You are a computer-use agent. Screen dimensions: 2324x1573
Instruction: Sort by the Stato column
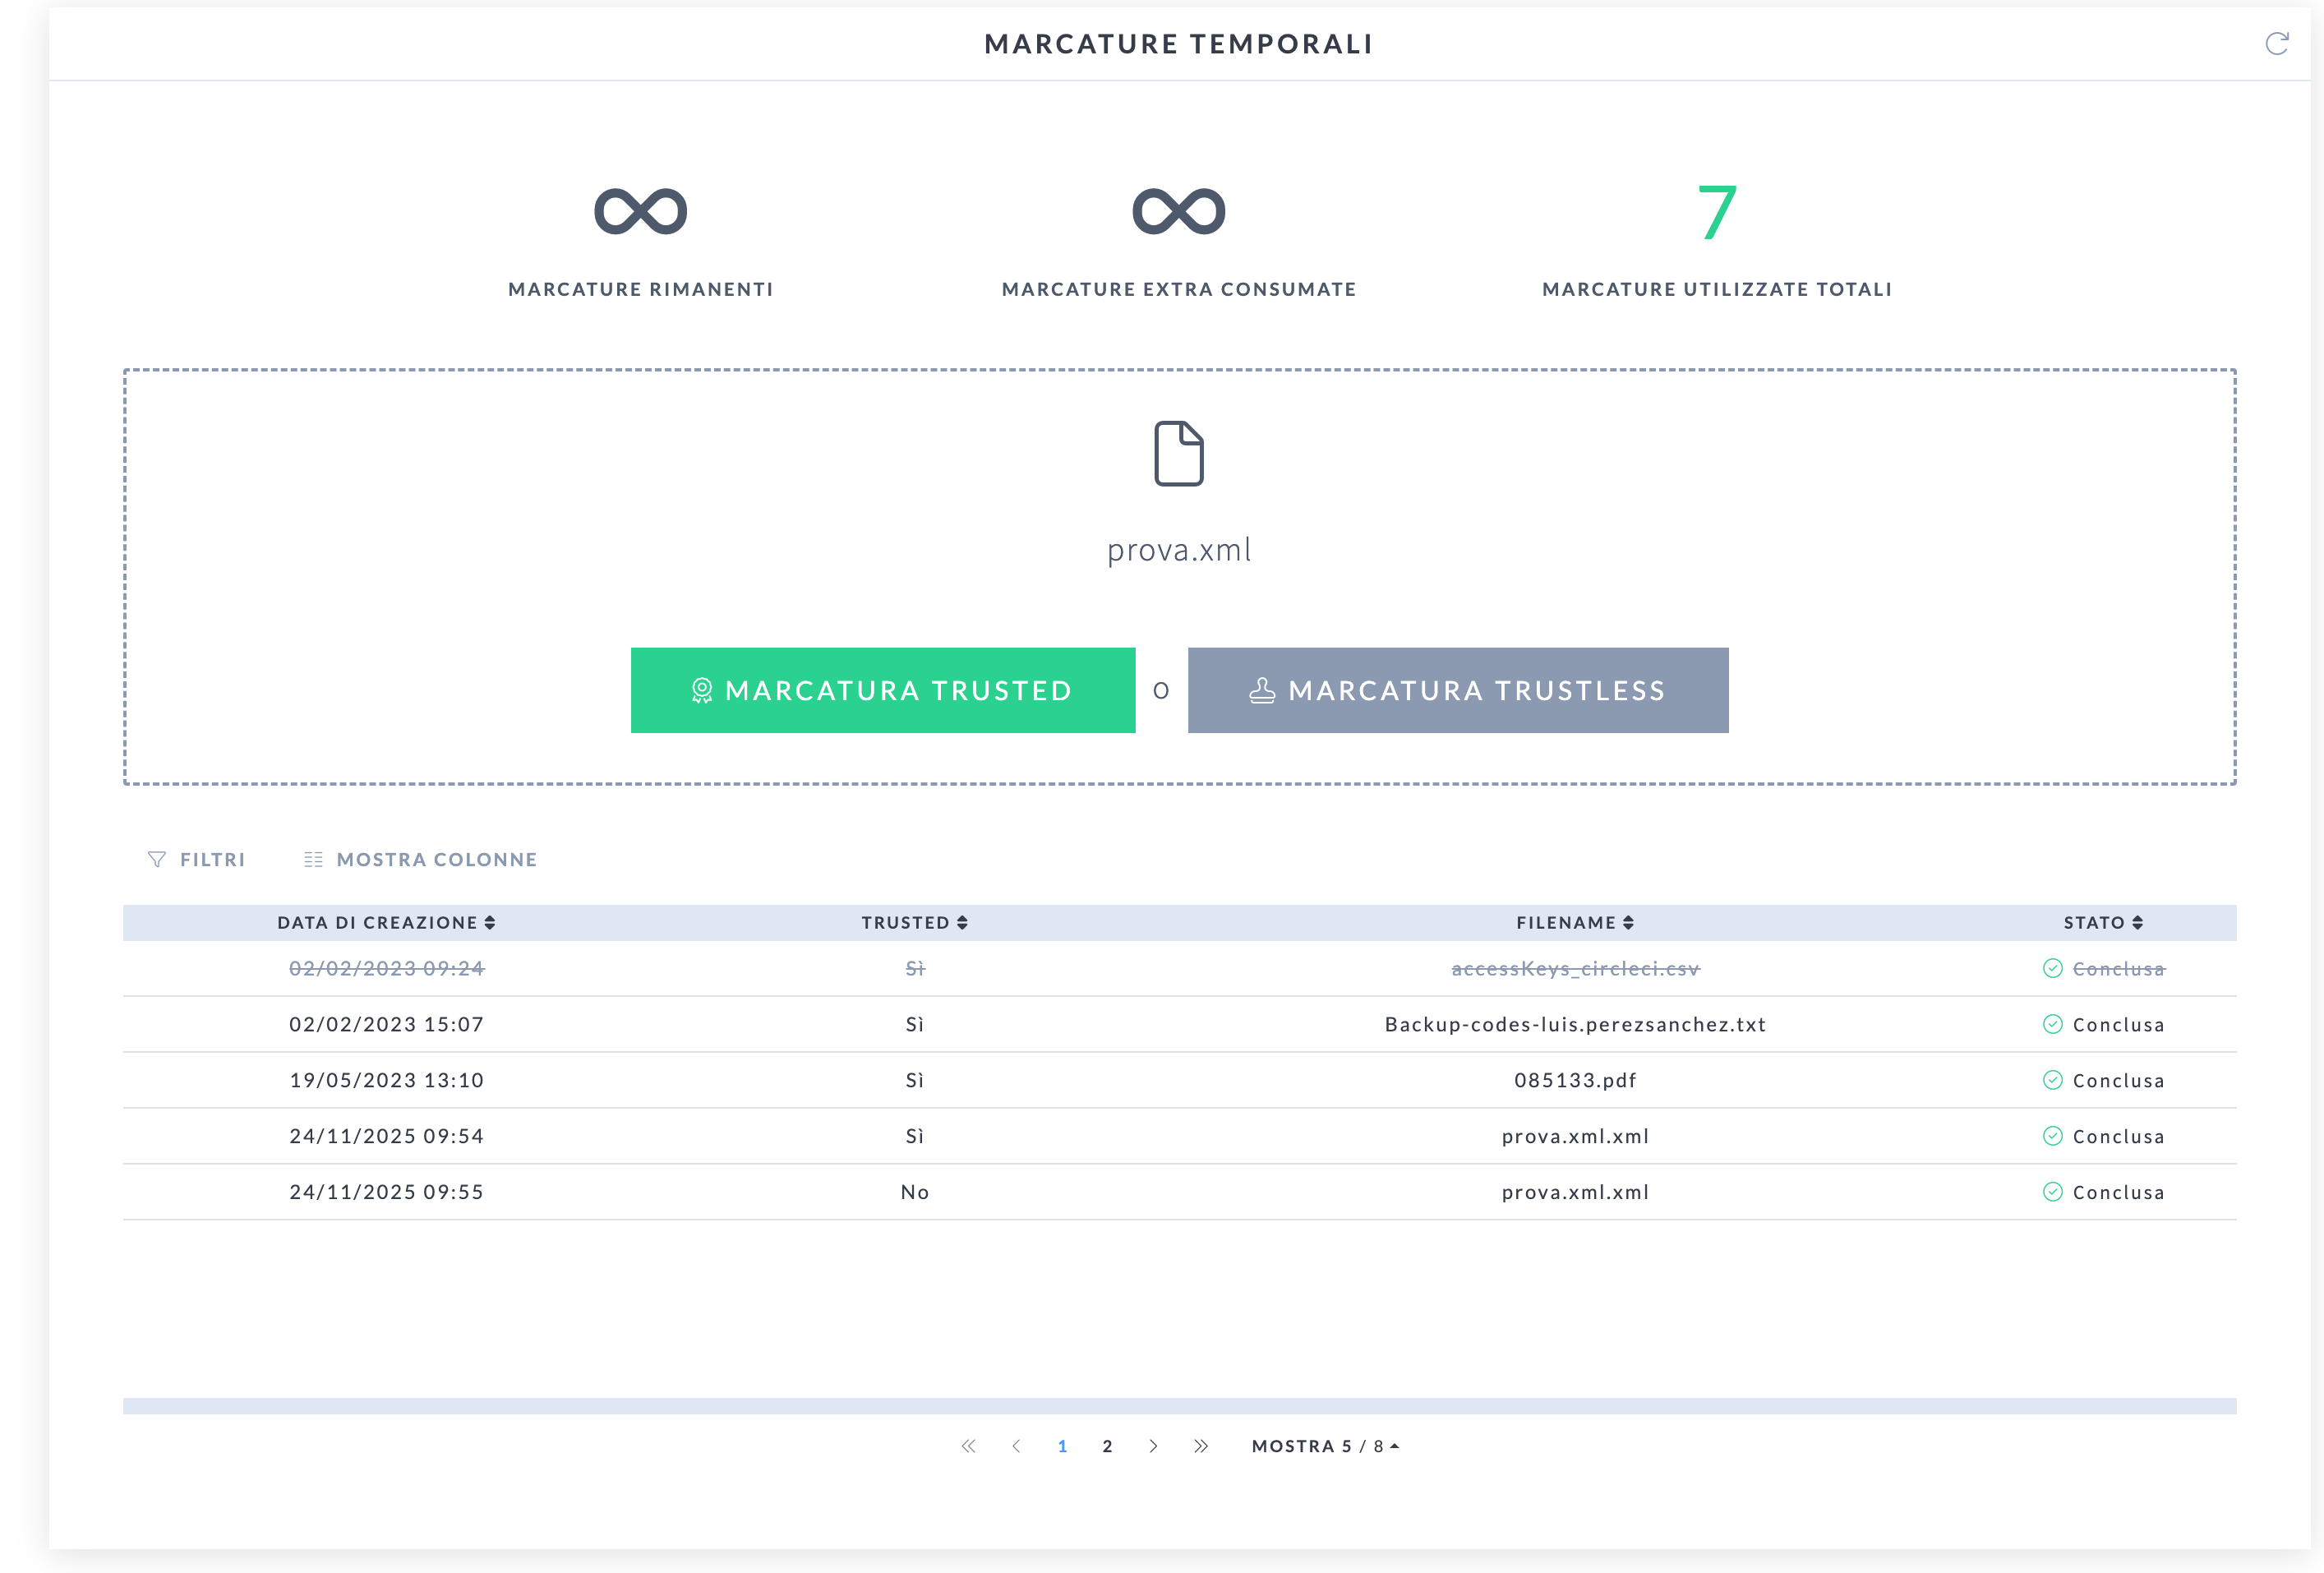(x=2104, y=923)
